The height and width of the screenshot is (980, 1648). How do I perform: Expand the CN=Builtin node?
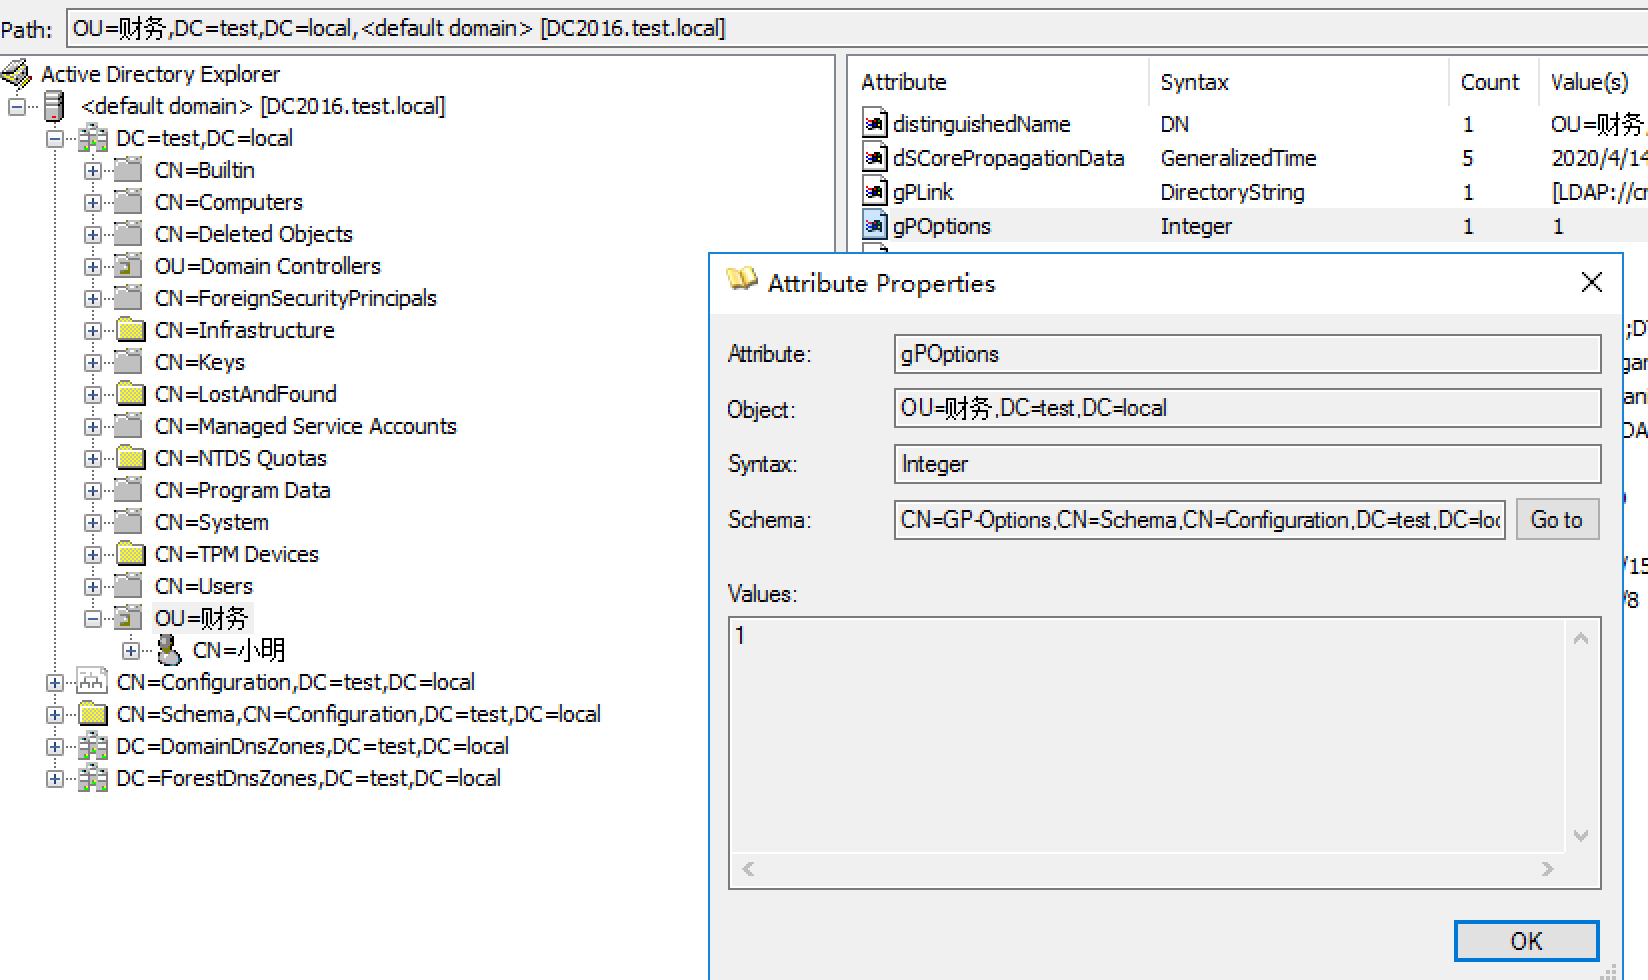[x=93, y=171]
